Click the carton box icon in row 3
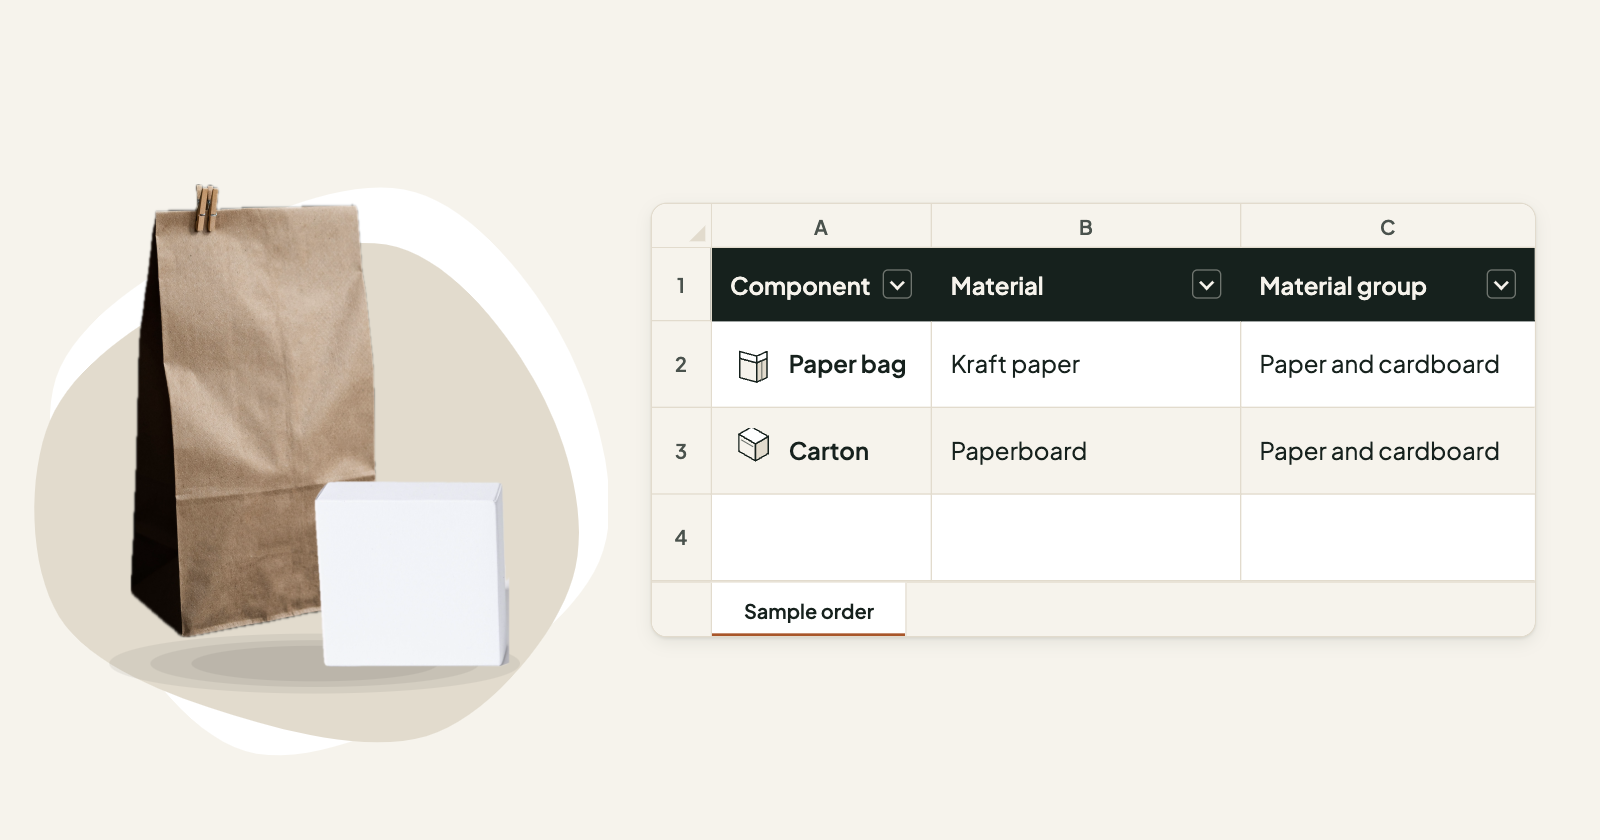 pyautogui.click(x=753, y=445)
